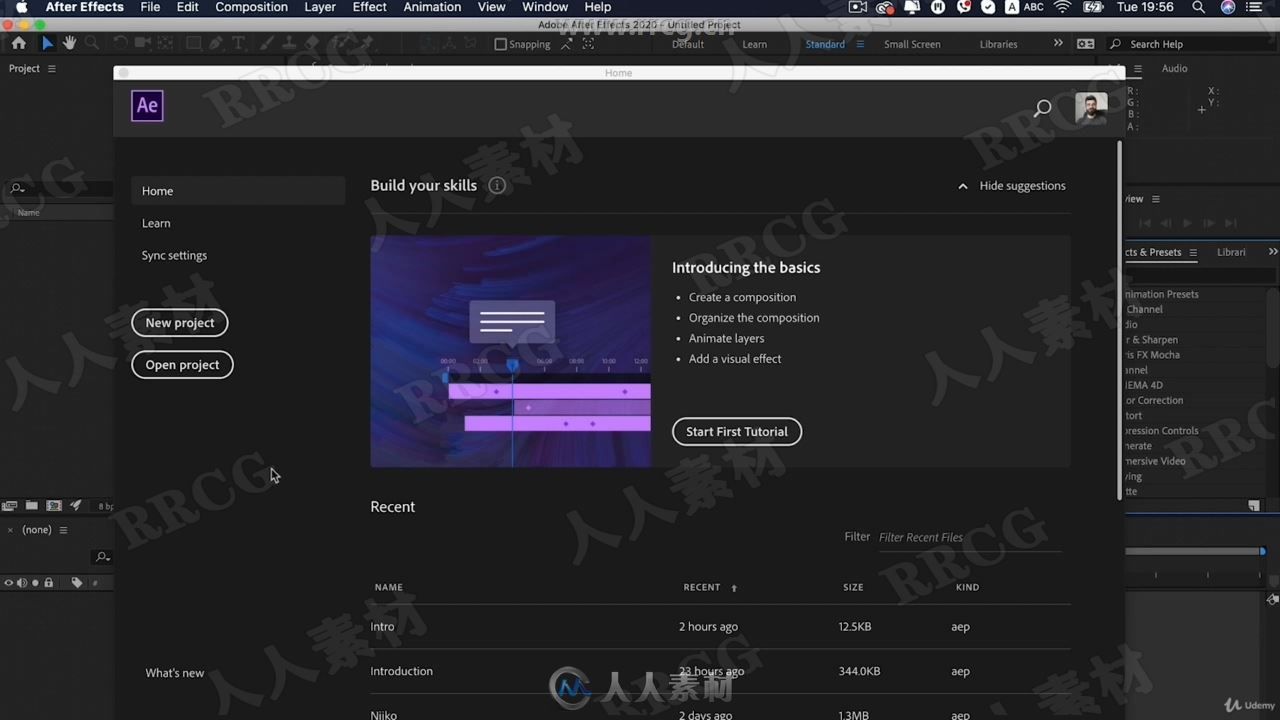The width and height of the screenshot is (1280, 720).
Task: Select the Brush tool
Action: (267, 43)
